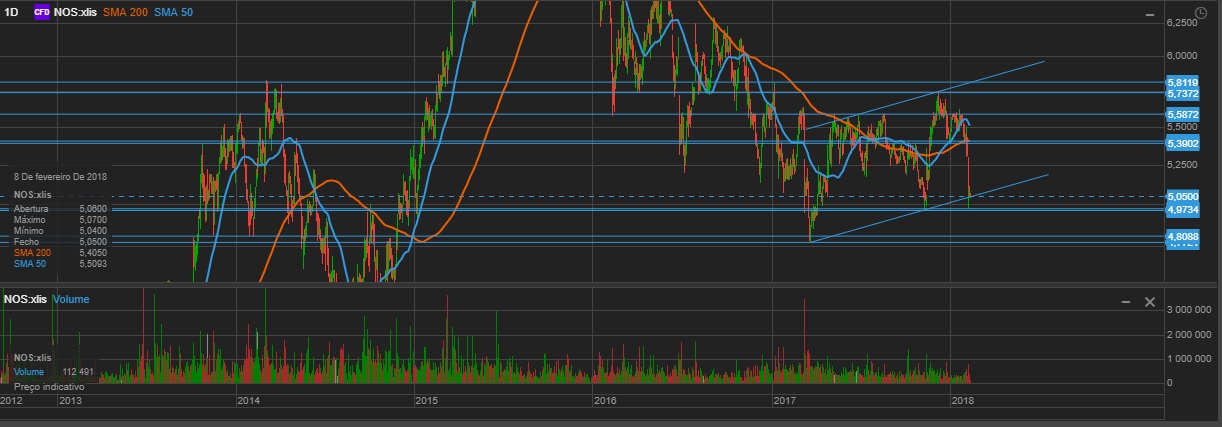Screen dimensions: 1222x427
Task: Select the 5,8119 price level label
Action: pos(1183,82)
